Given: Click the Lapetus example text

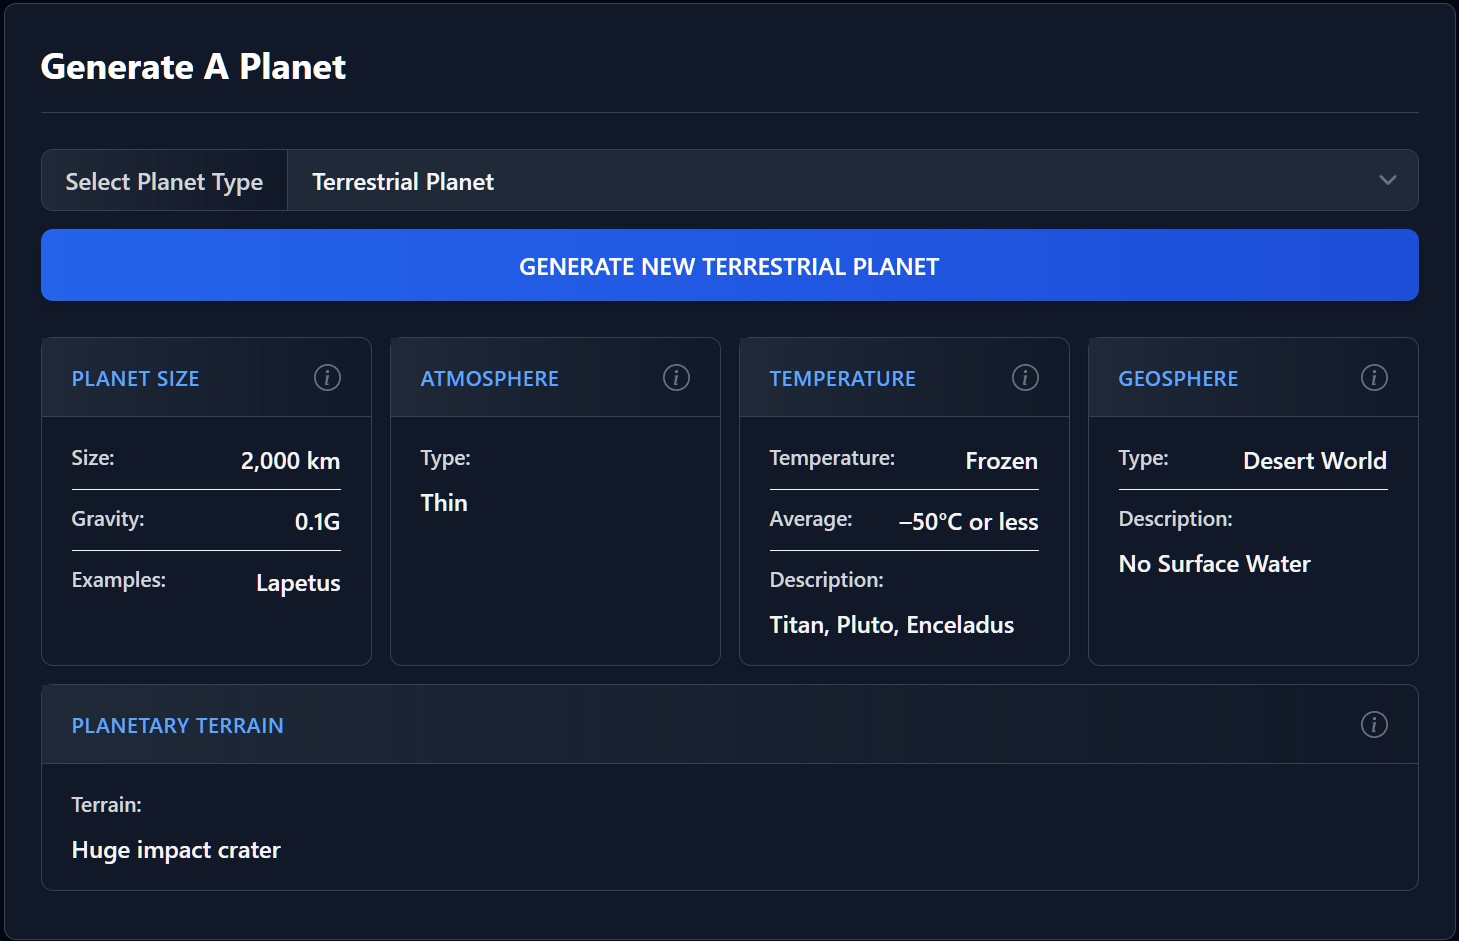Looking at the screenshot, I should pyautogui.click(x=298, y=583).
